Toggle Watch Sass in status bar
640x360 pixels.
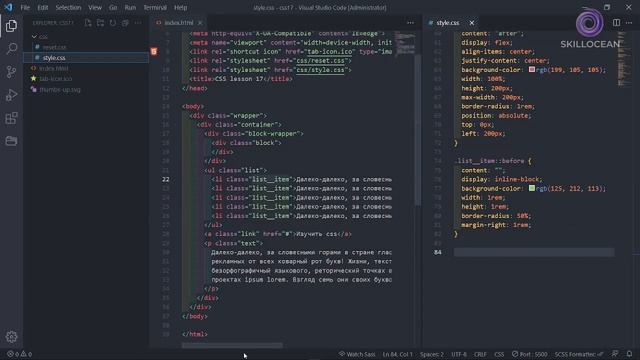(x=357, y=354)
